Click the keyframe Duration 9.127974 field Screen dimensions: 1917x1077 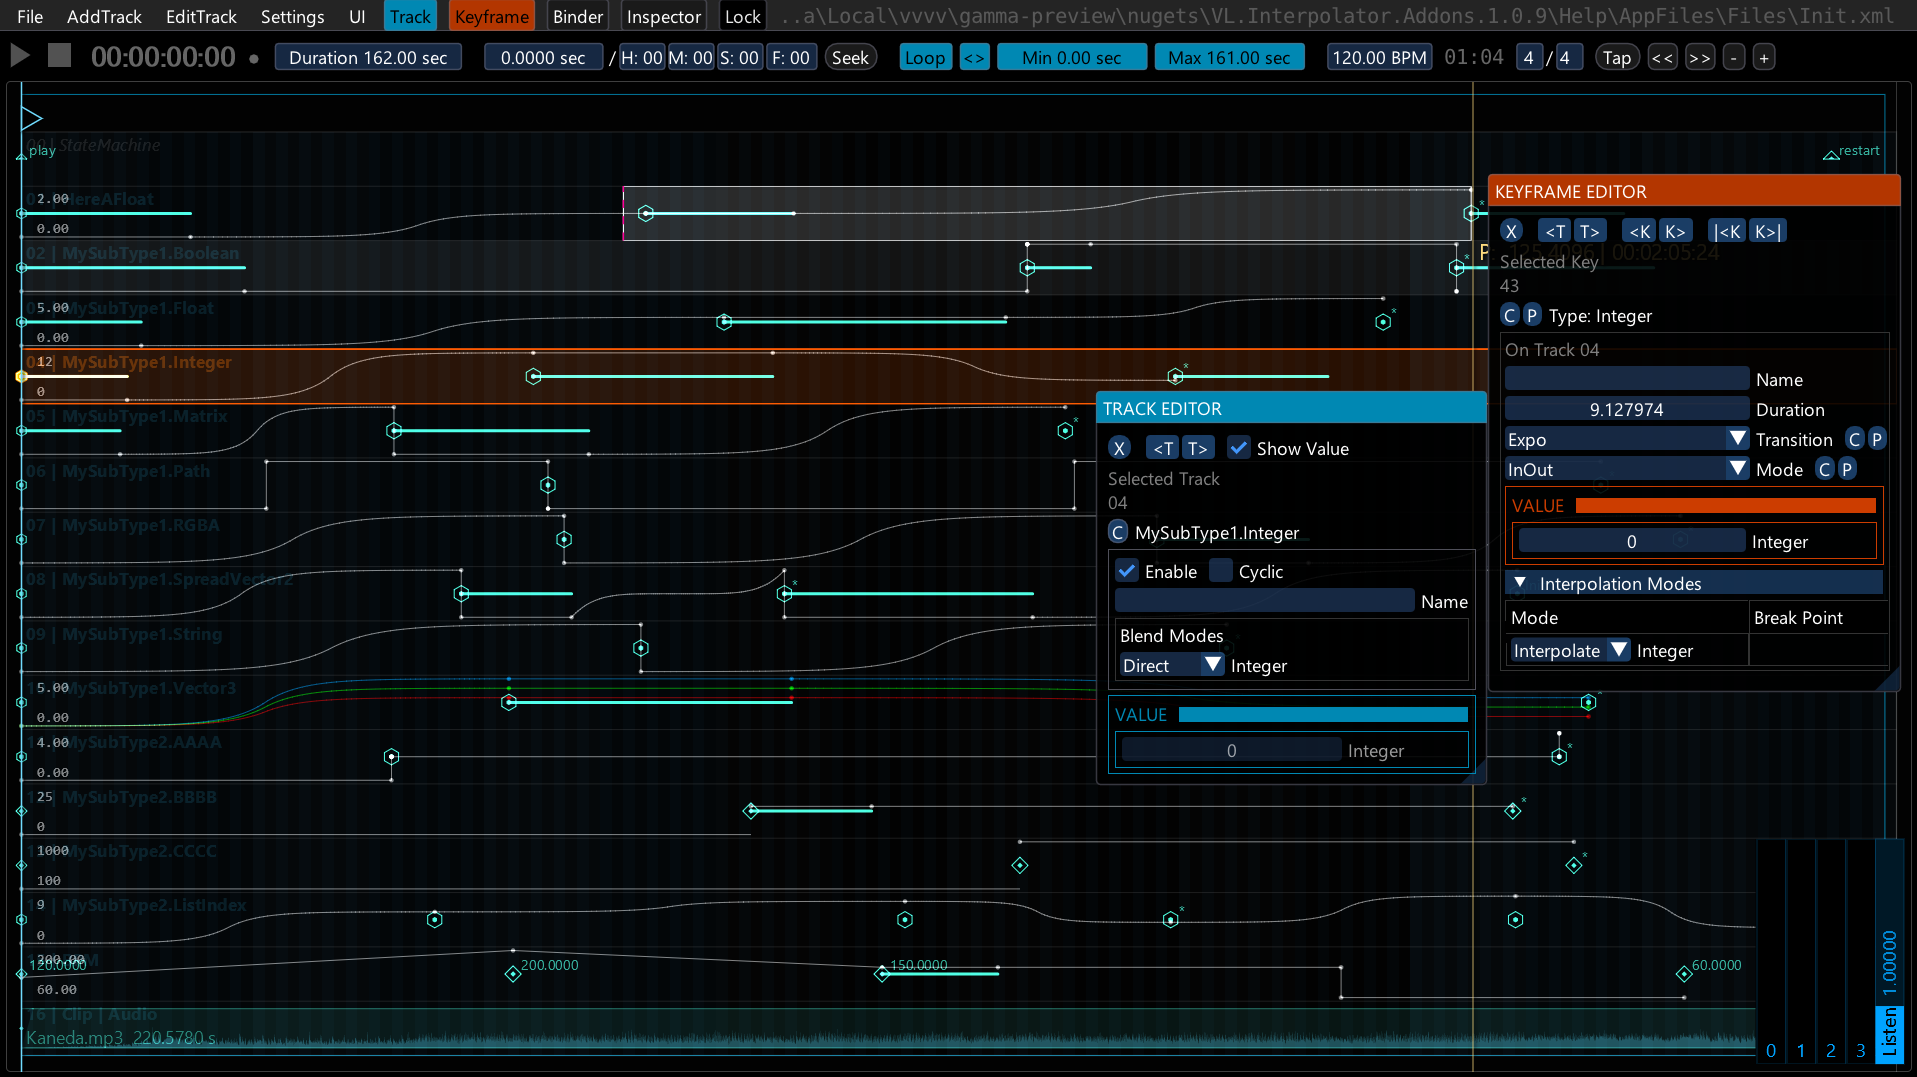1626,409
